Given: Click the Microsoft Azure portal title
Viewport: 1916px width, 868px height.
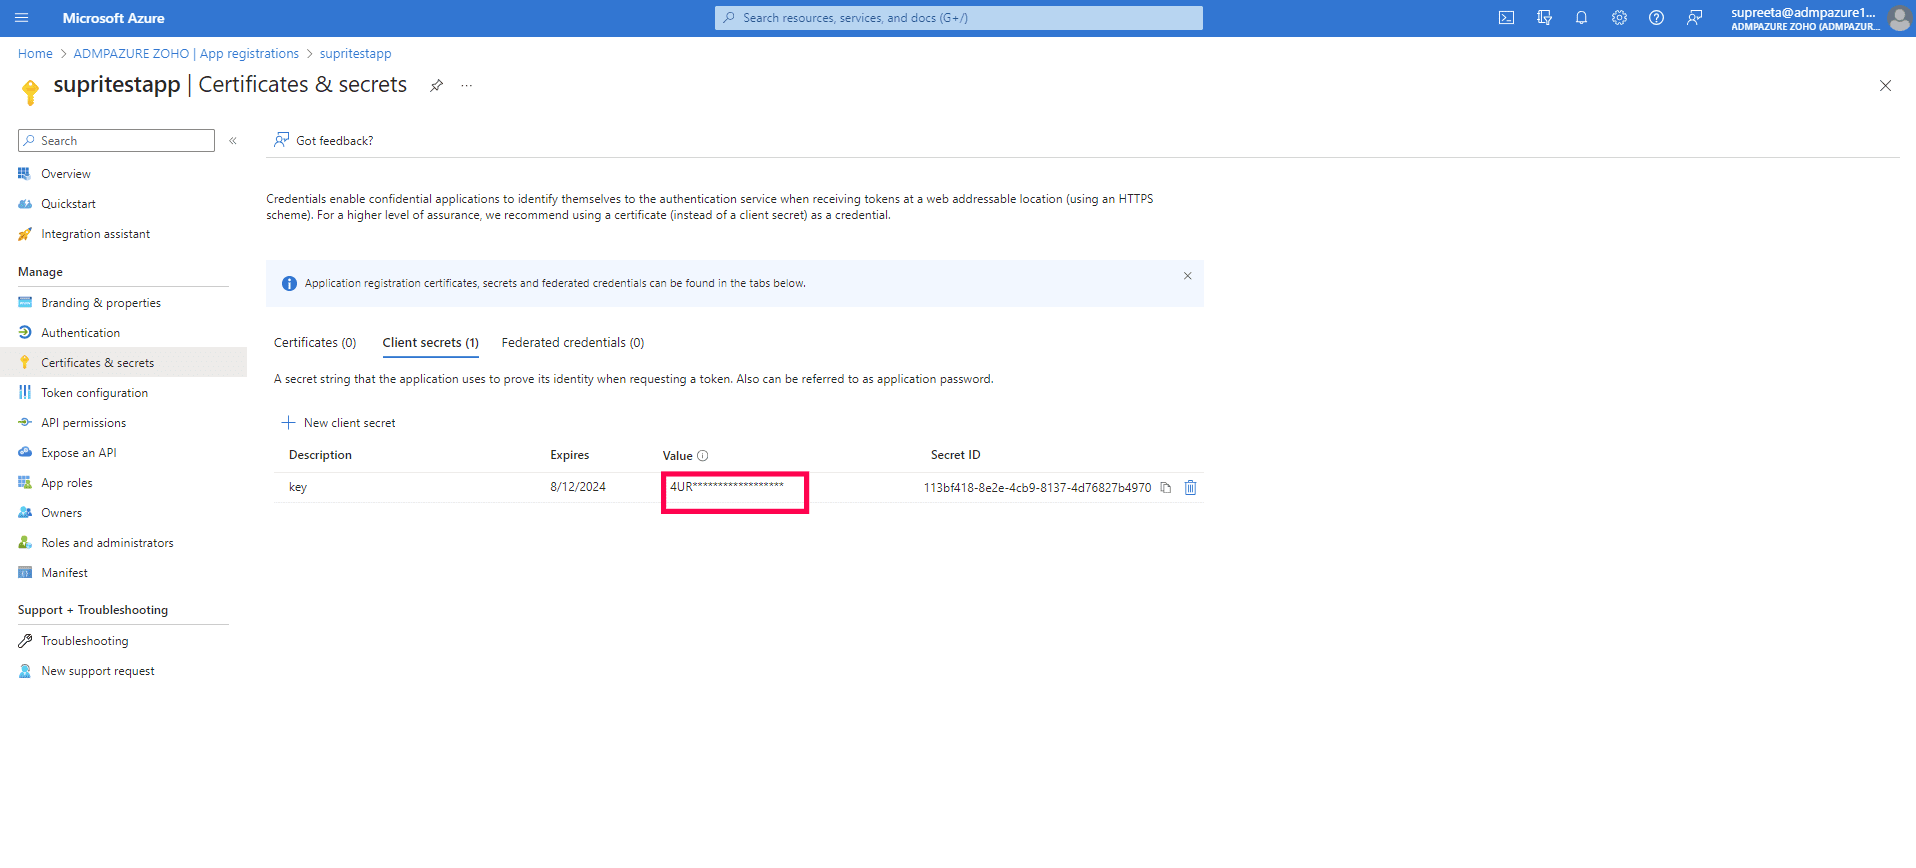Looking at the screenshot, I should click(113, 18).
